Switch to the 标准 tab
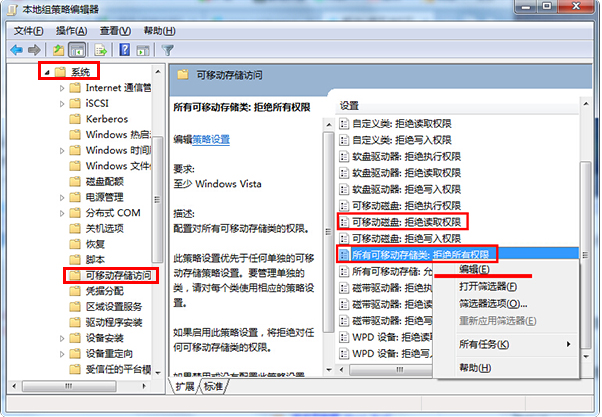Viewport: 602px width, 417px height. (213, 386)
